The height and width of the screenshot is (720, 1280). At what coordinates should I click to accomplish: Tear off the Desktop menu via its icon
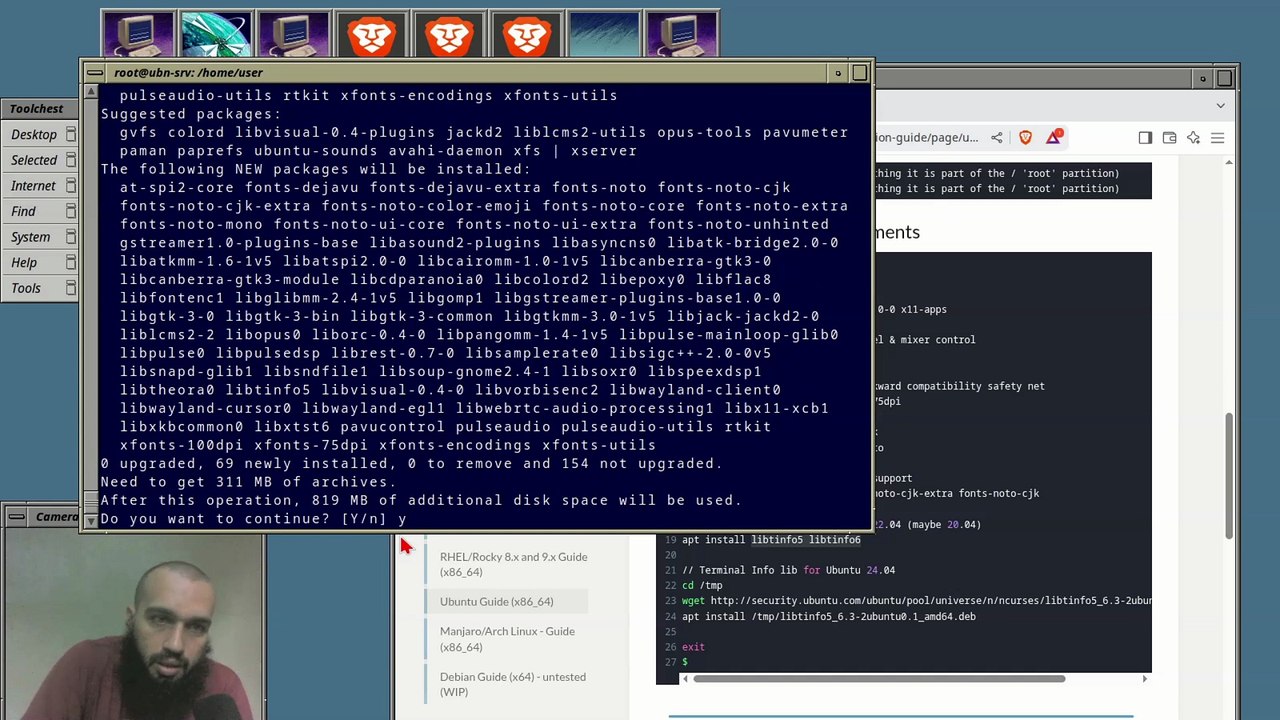pos(70,134)
